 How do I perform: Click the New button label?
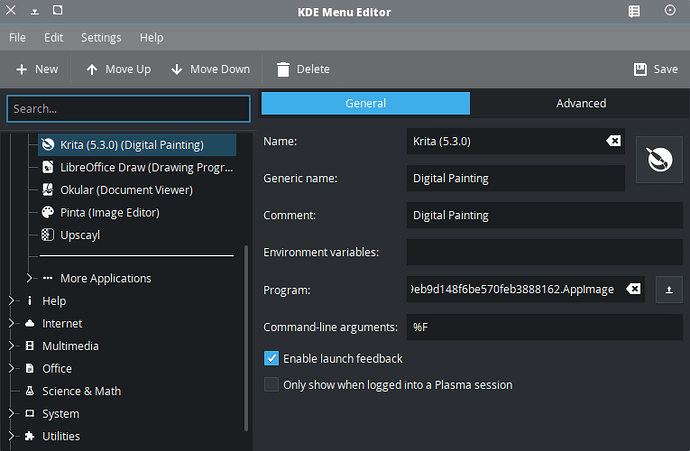point(47,69)
